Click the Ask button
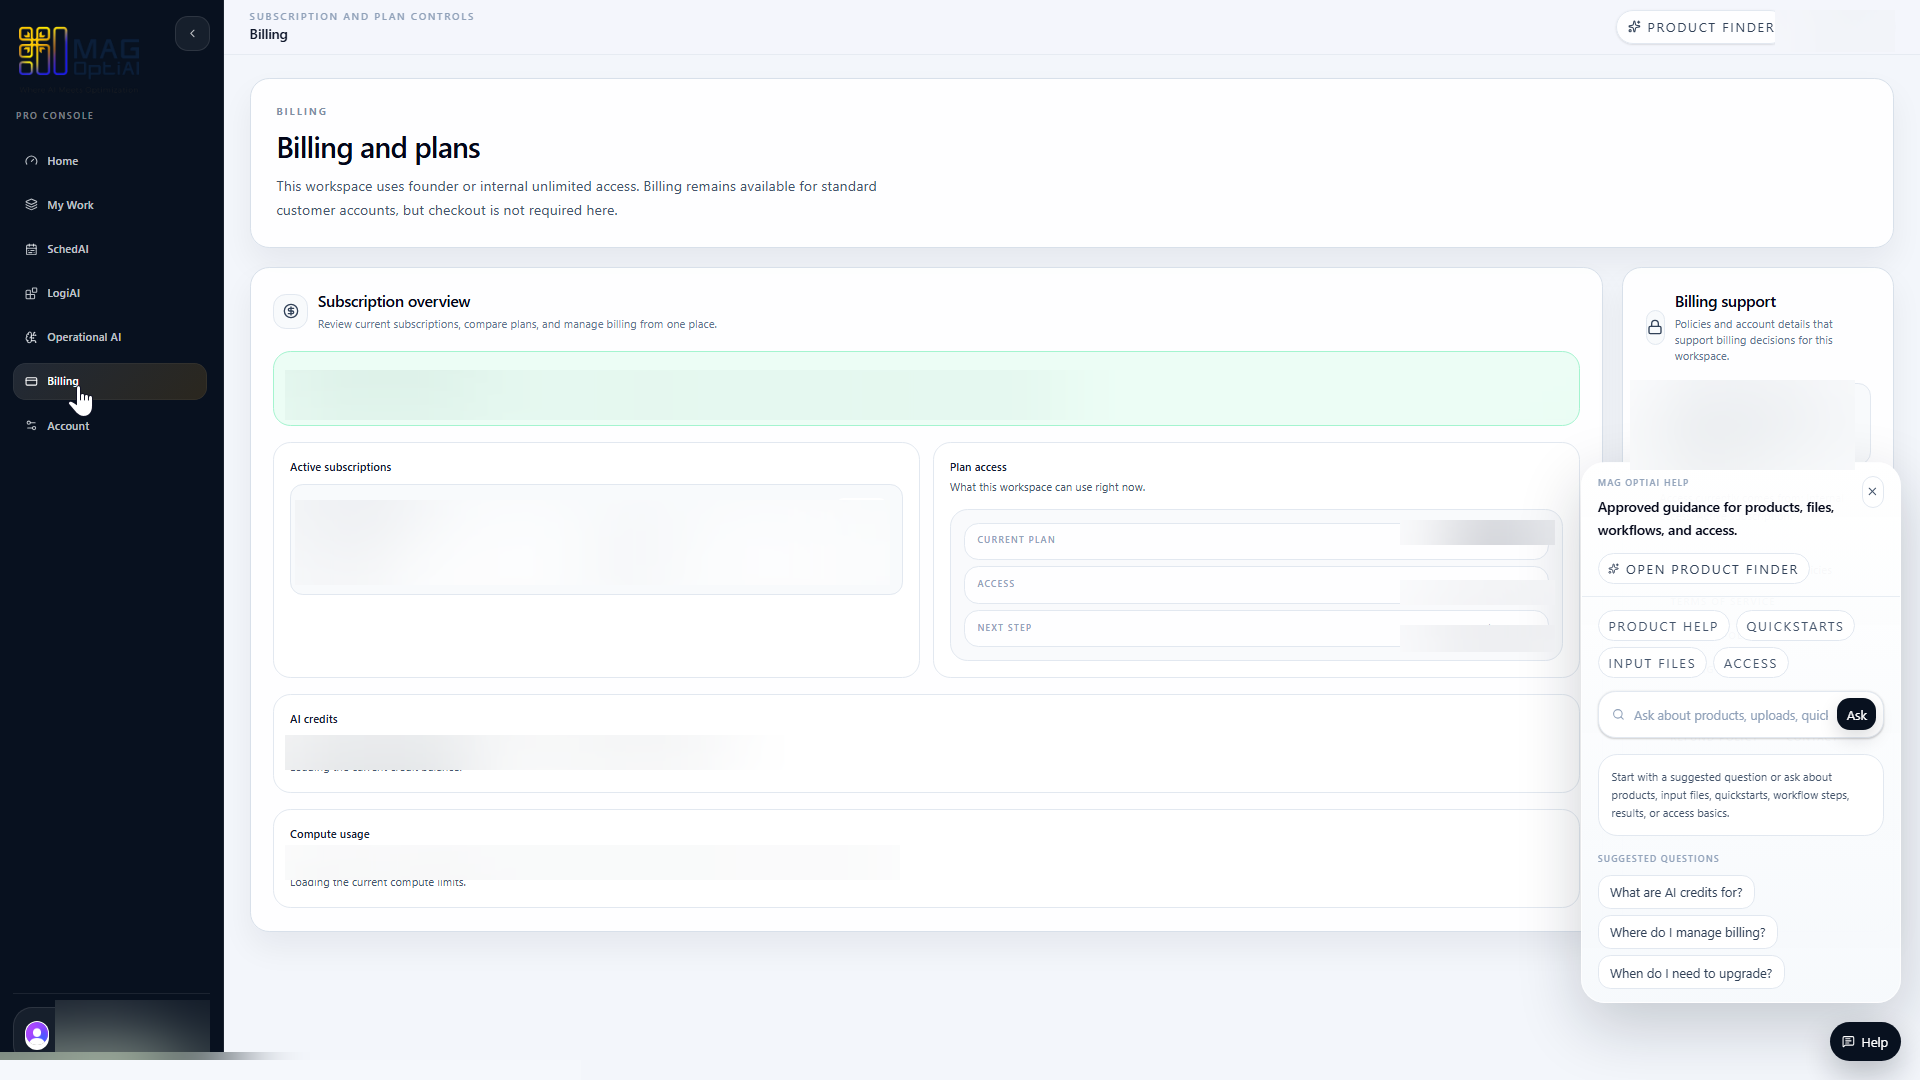 click(x=1856, y=715)
